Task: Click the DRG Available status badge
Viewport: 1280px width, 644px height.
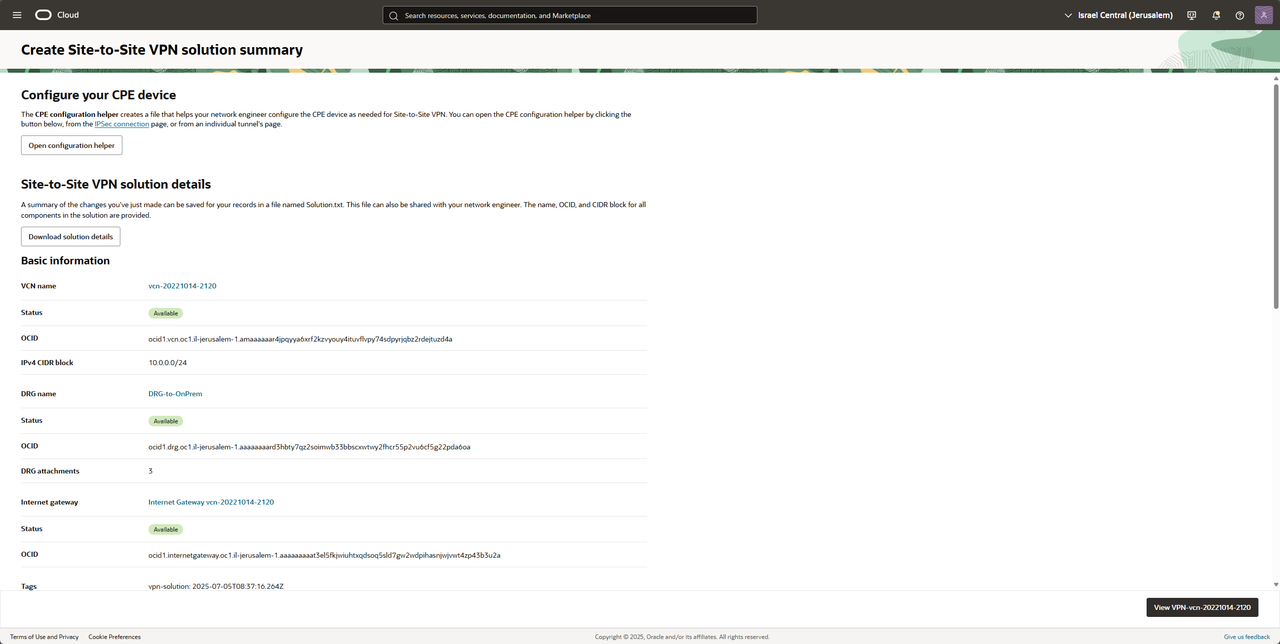Action: pos(166,421)
